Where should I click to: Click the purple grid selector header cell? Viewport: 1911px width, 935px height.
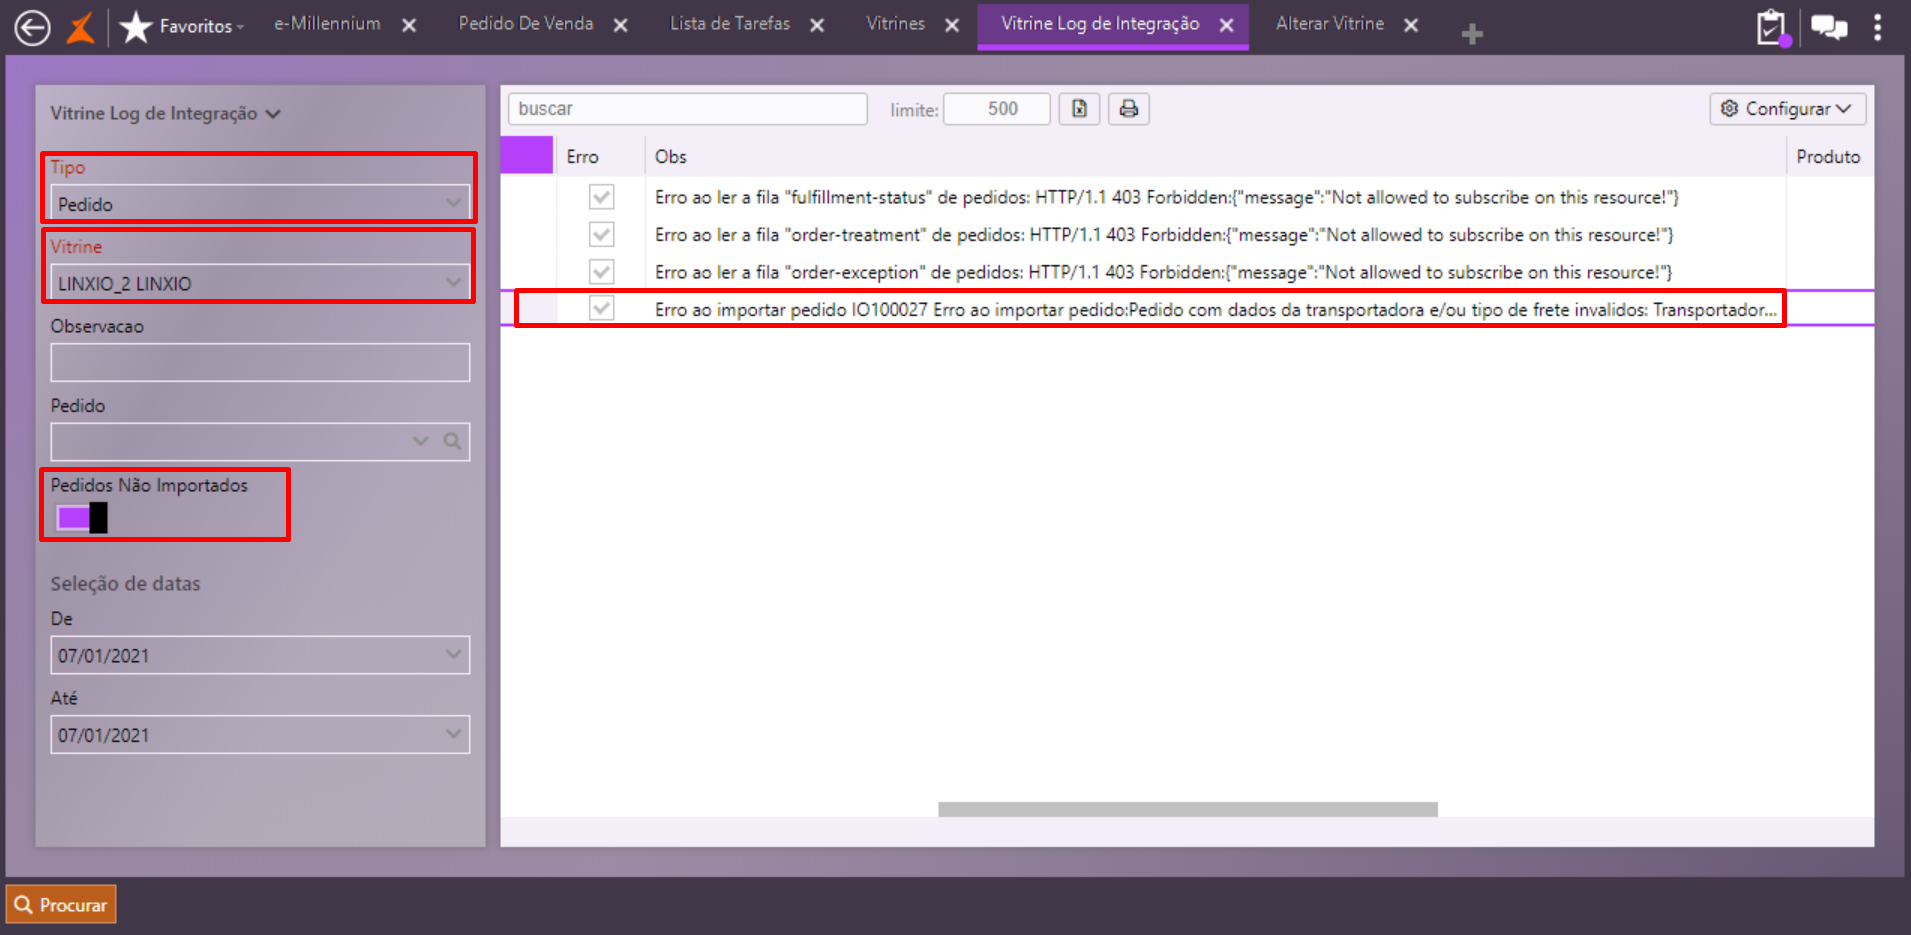click(x=526, y=157)
